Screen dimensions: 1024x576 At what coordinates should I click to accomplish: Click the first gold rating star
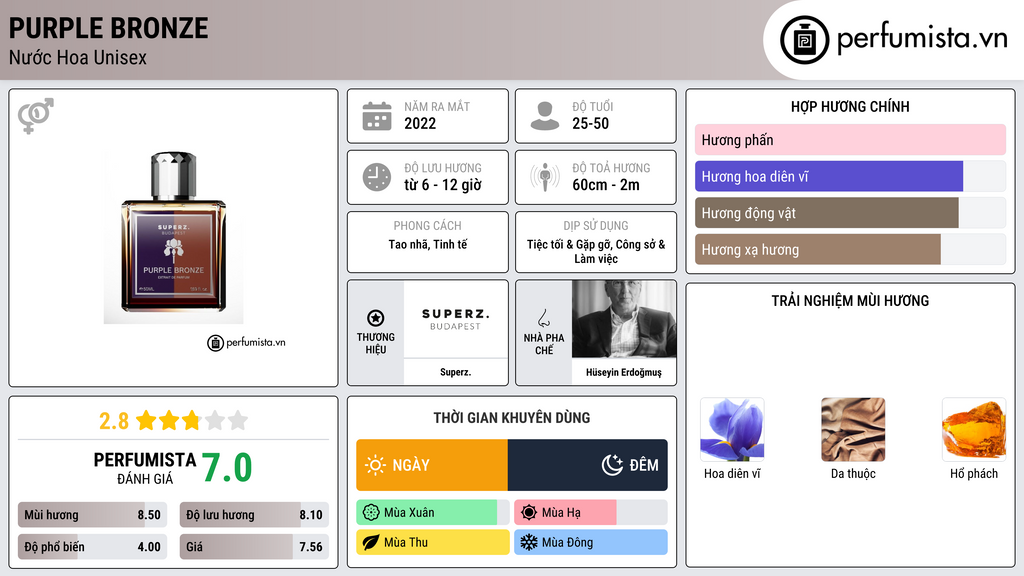[146, 420]
